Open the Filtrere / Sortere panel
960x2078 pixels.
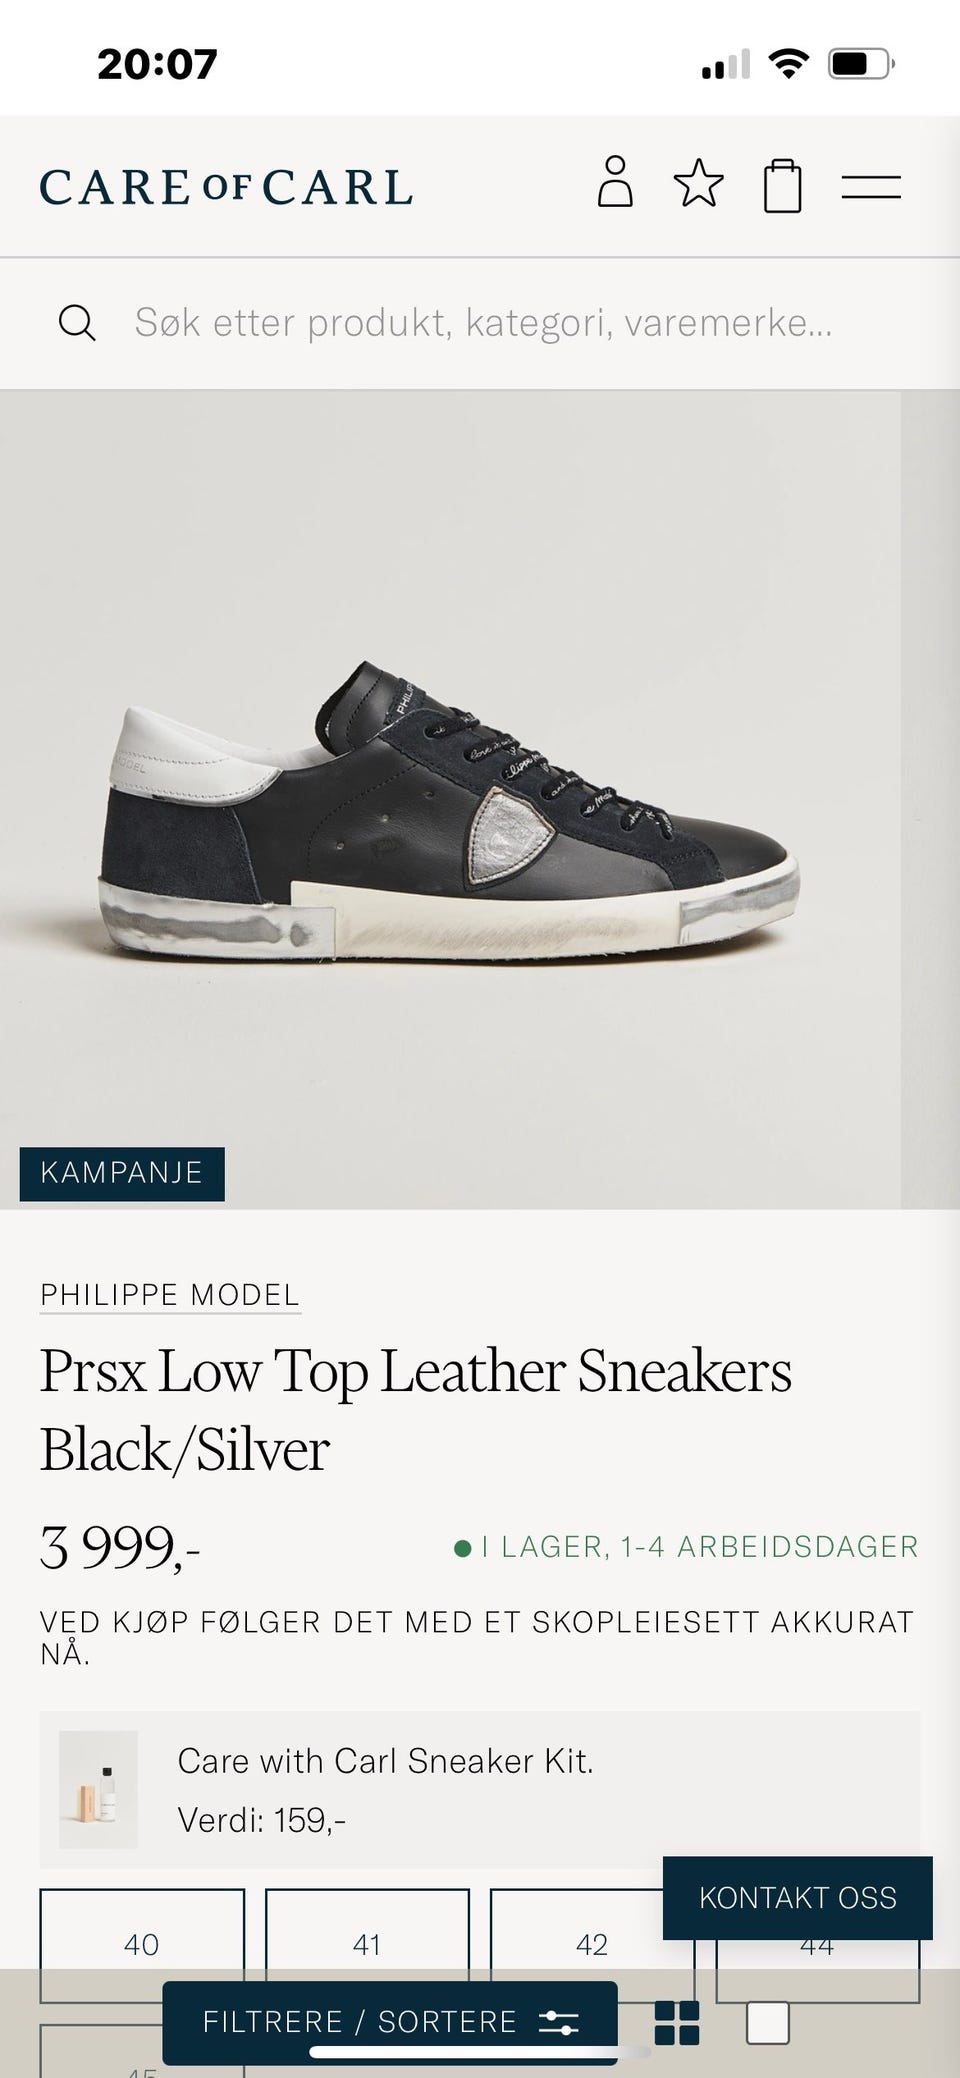[390, 2022]
